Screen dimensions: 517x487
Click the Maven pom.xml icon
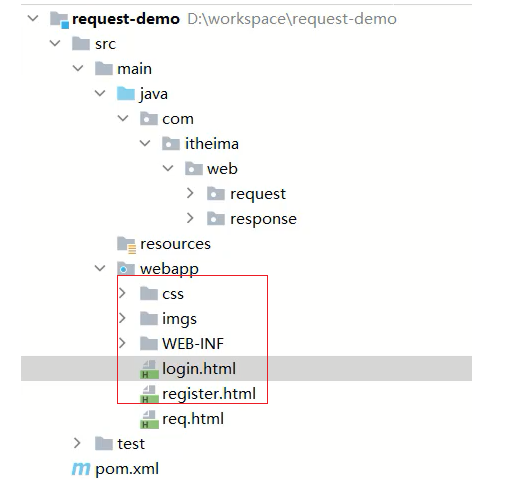(81, 469)
